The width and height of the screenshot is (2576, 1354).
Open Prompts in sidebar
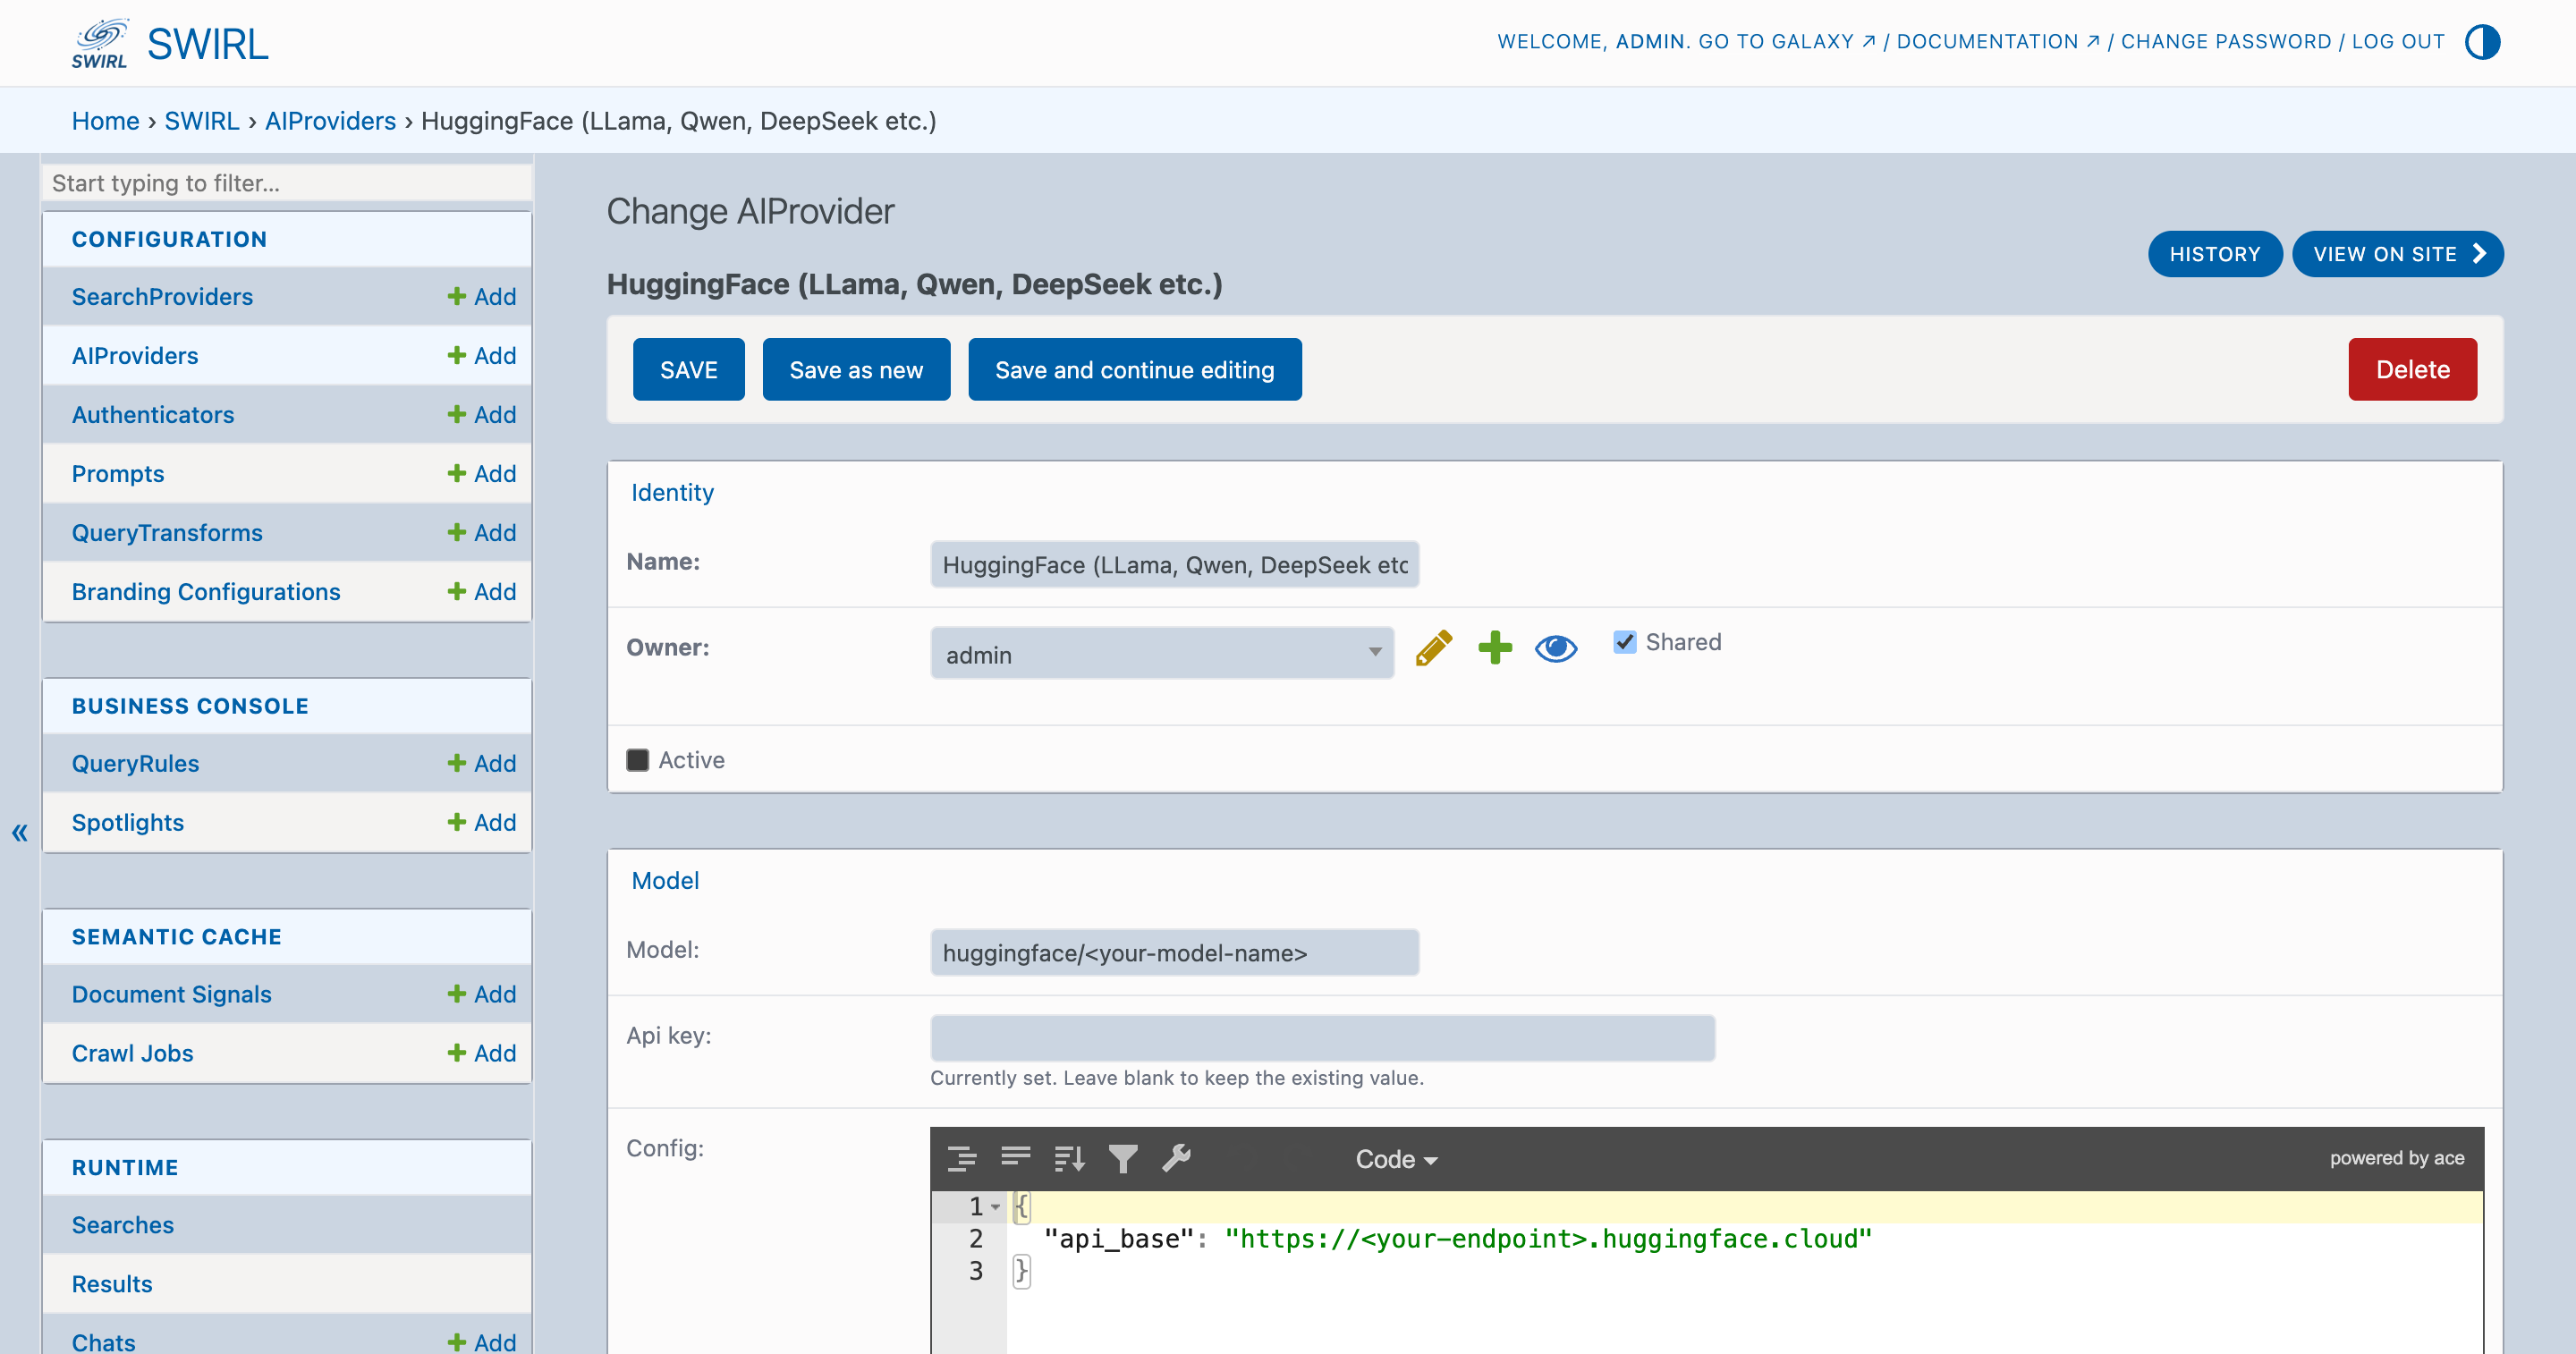(118, 473)
